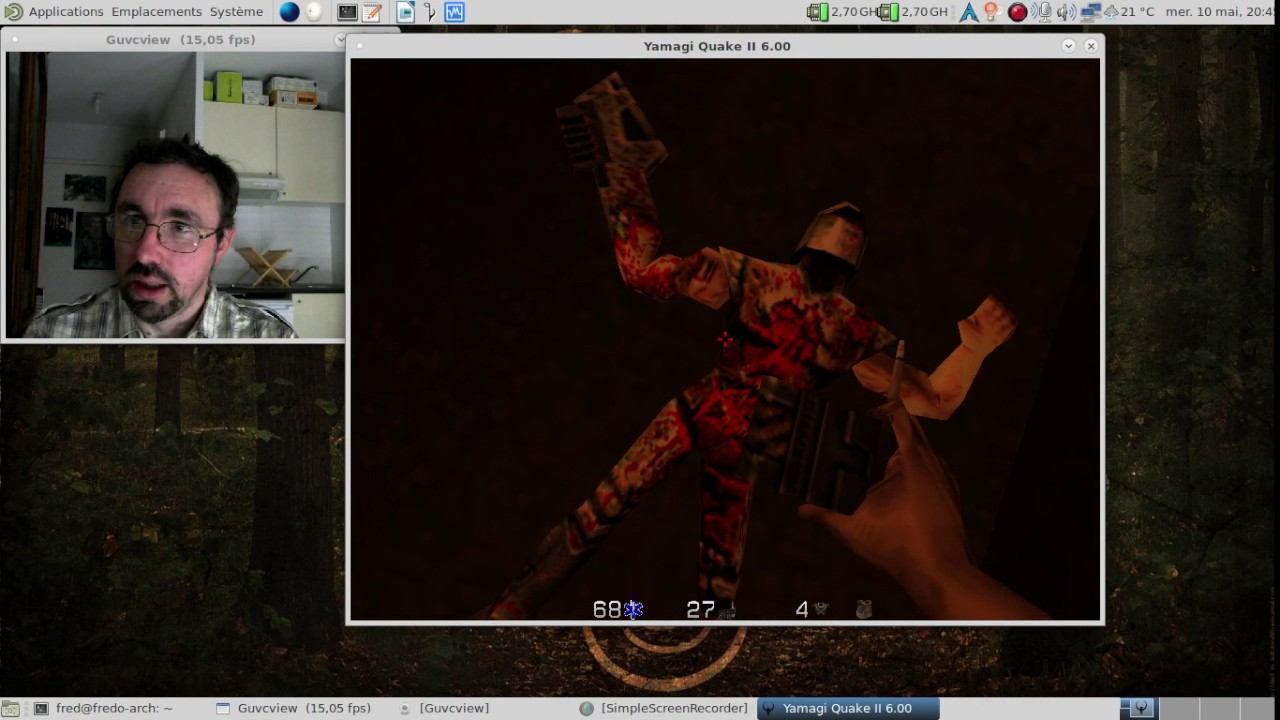
Task: Click the microphone tray icon
Action: pos(1043,12)
